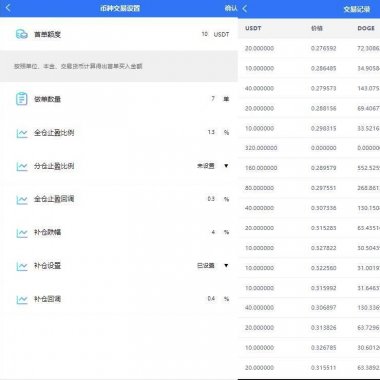Select the 已设置 value of 补仓设置

206,265
